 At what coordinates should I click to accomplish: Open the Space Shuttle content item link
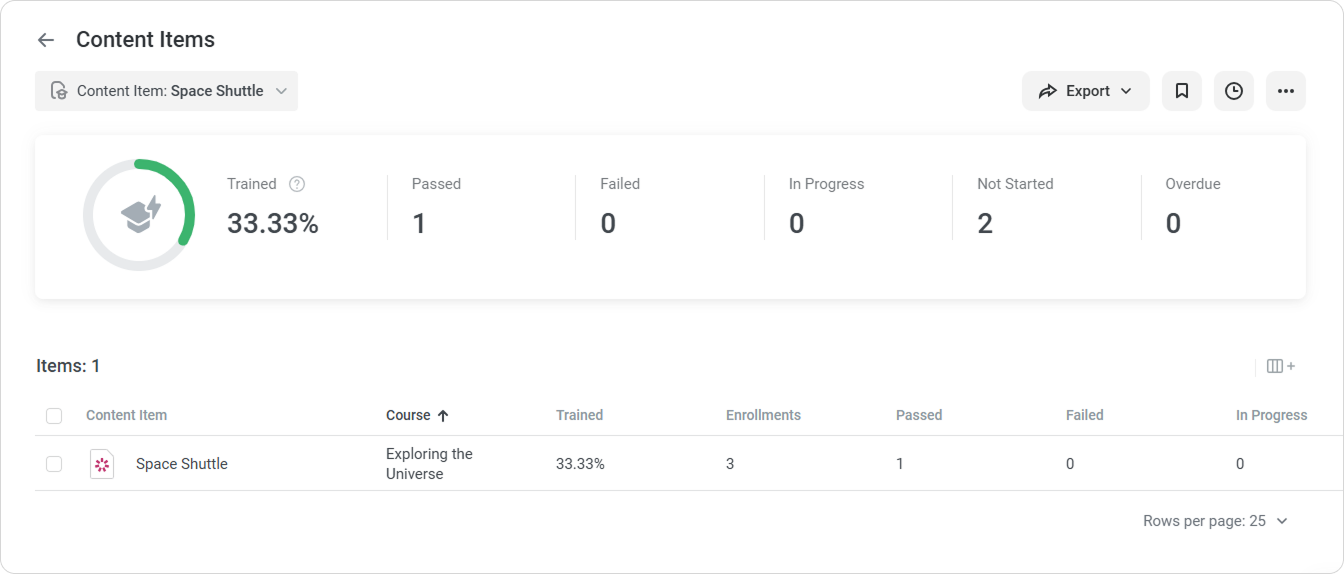(x=182, y=464)
